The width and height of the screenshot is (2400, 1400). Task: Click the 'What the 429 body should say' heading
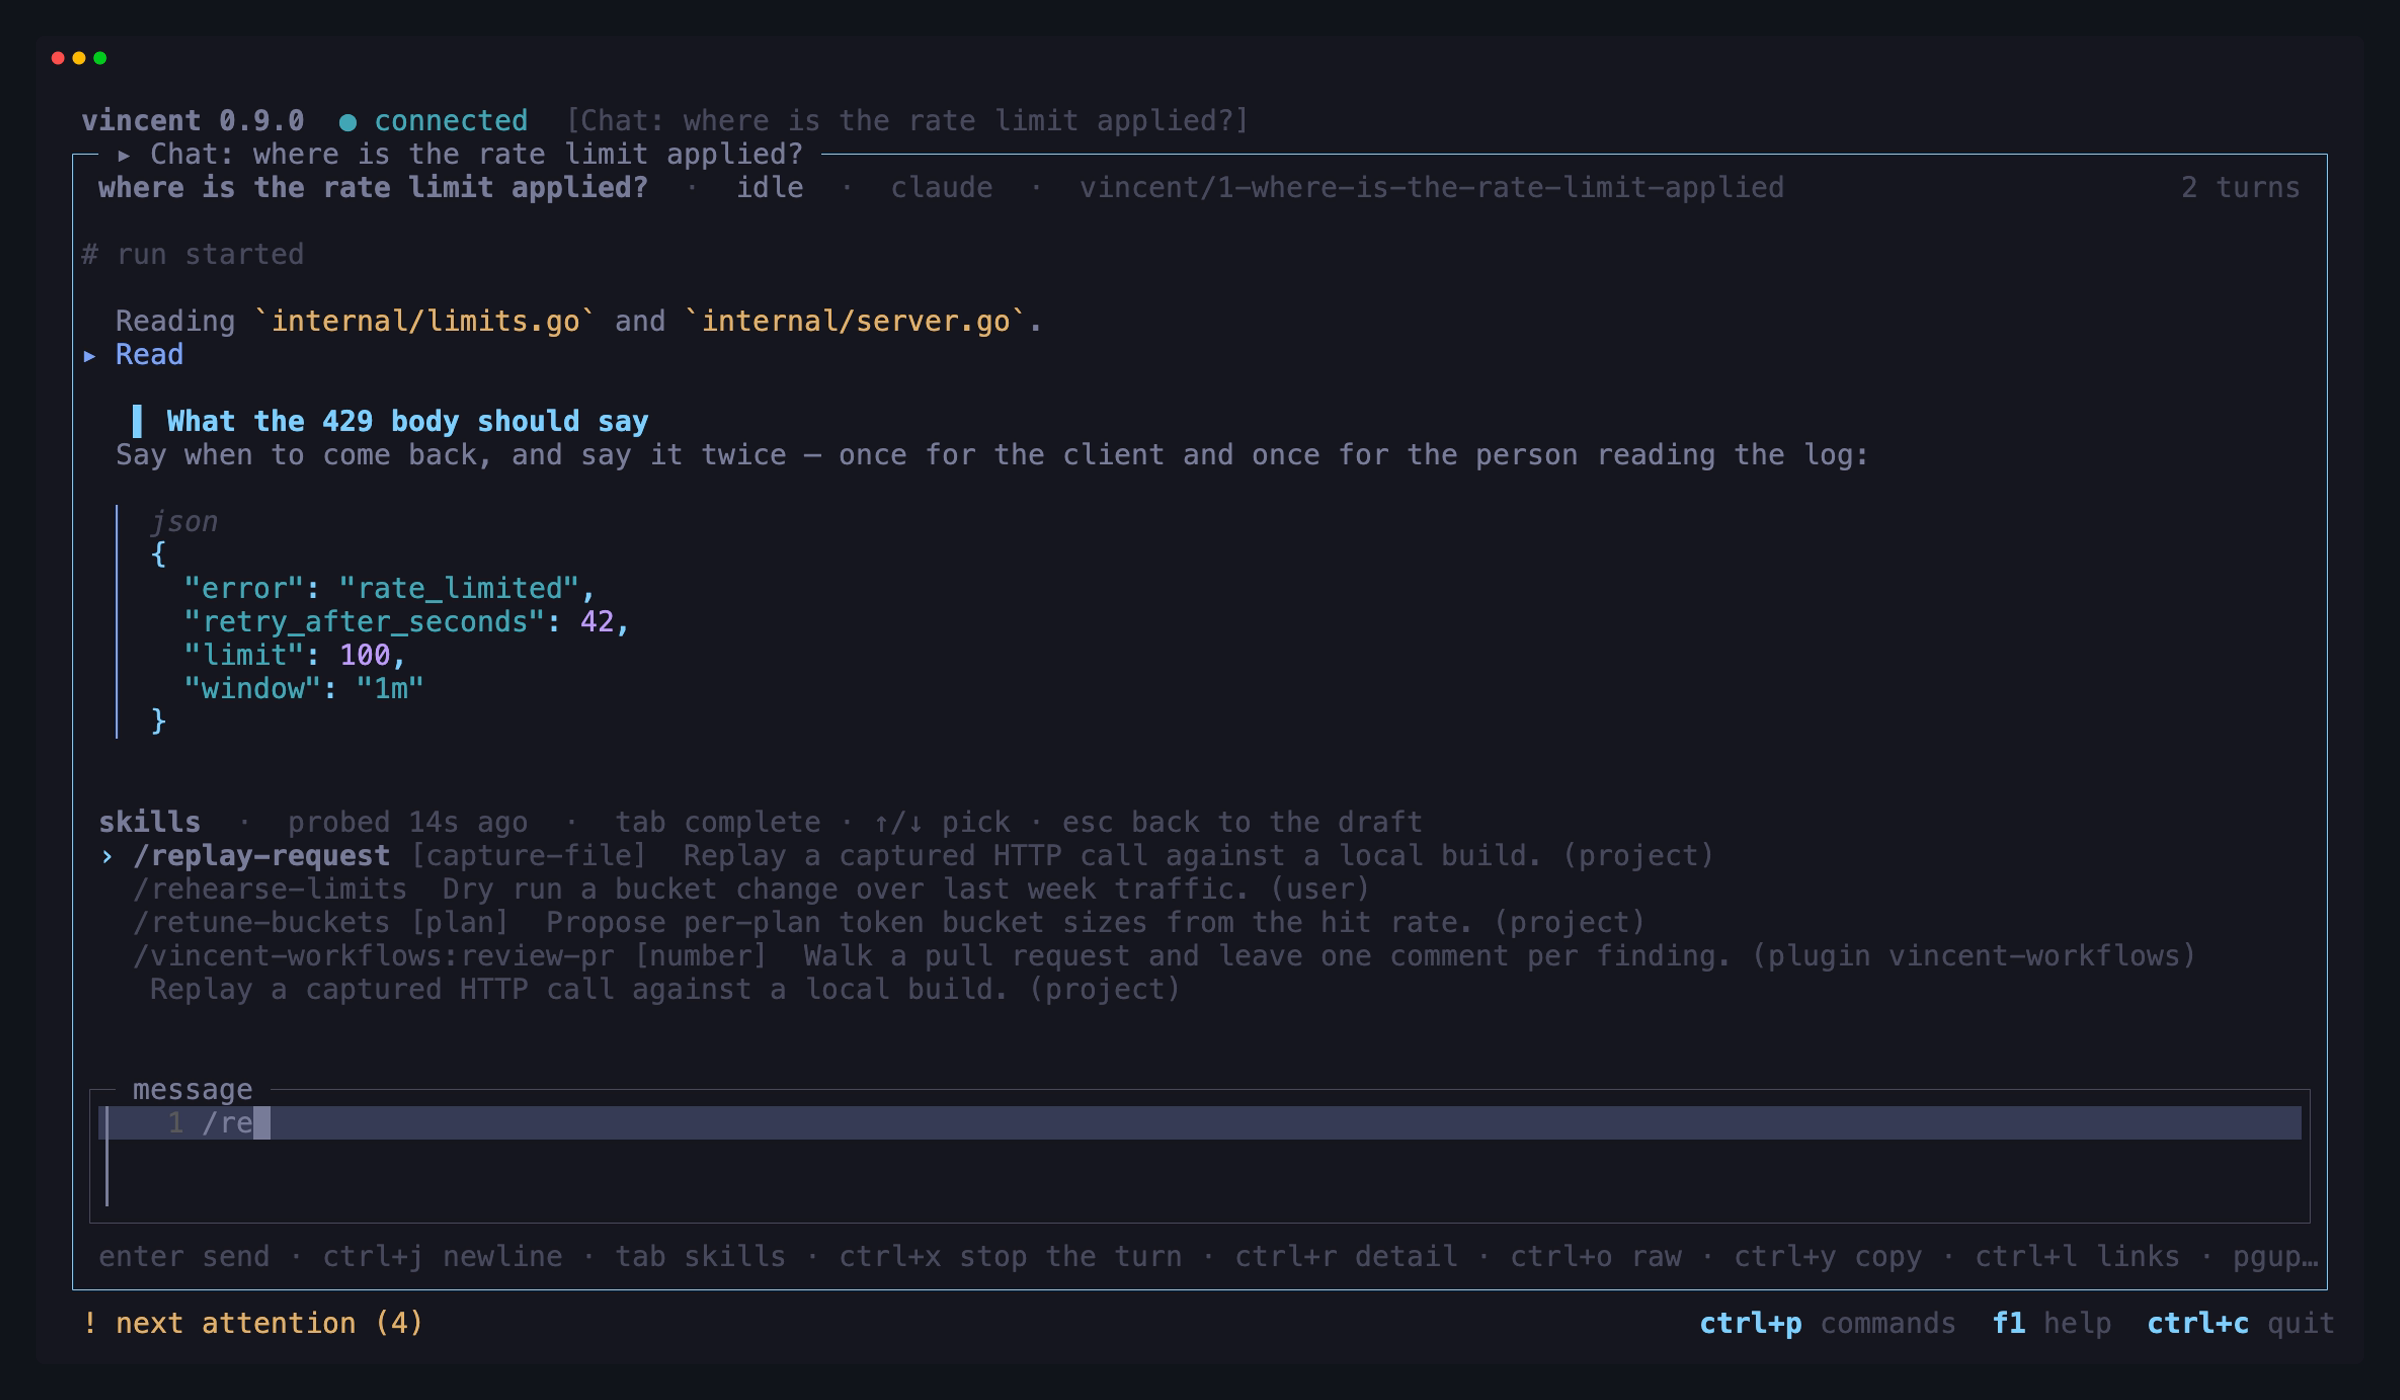(407, 421)
